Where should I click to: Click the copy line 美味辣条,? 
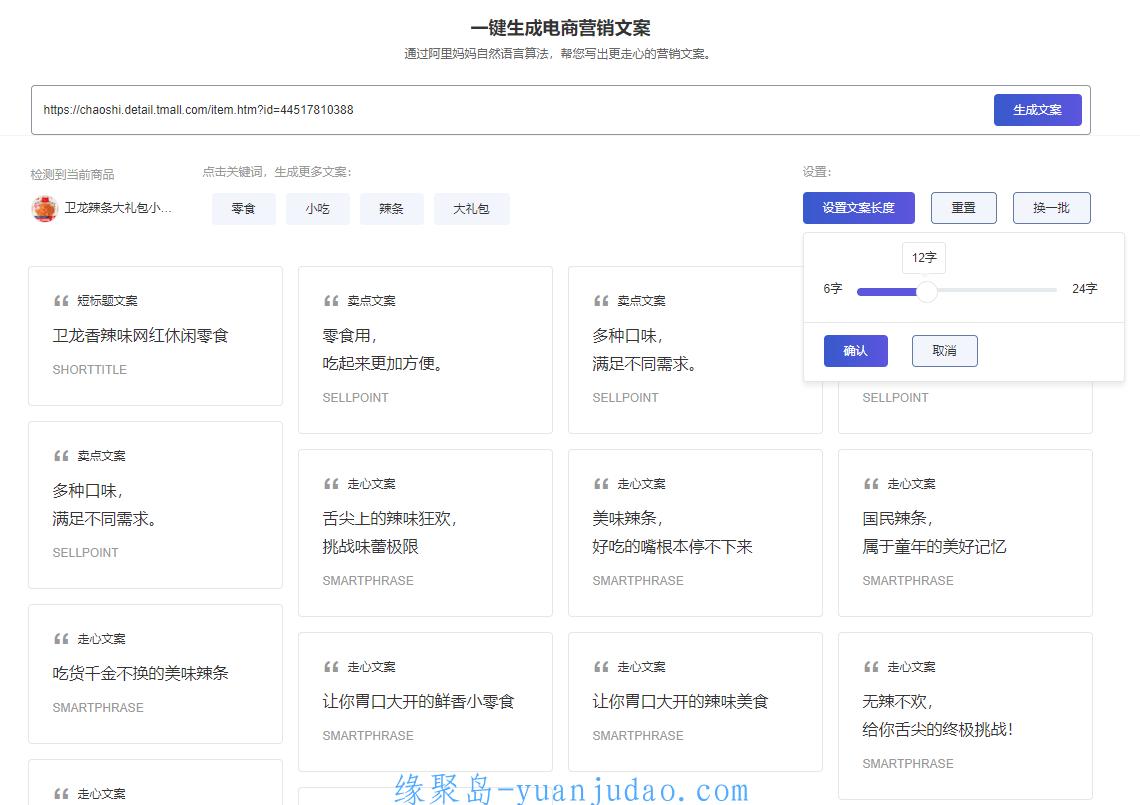(627, 518)
